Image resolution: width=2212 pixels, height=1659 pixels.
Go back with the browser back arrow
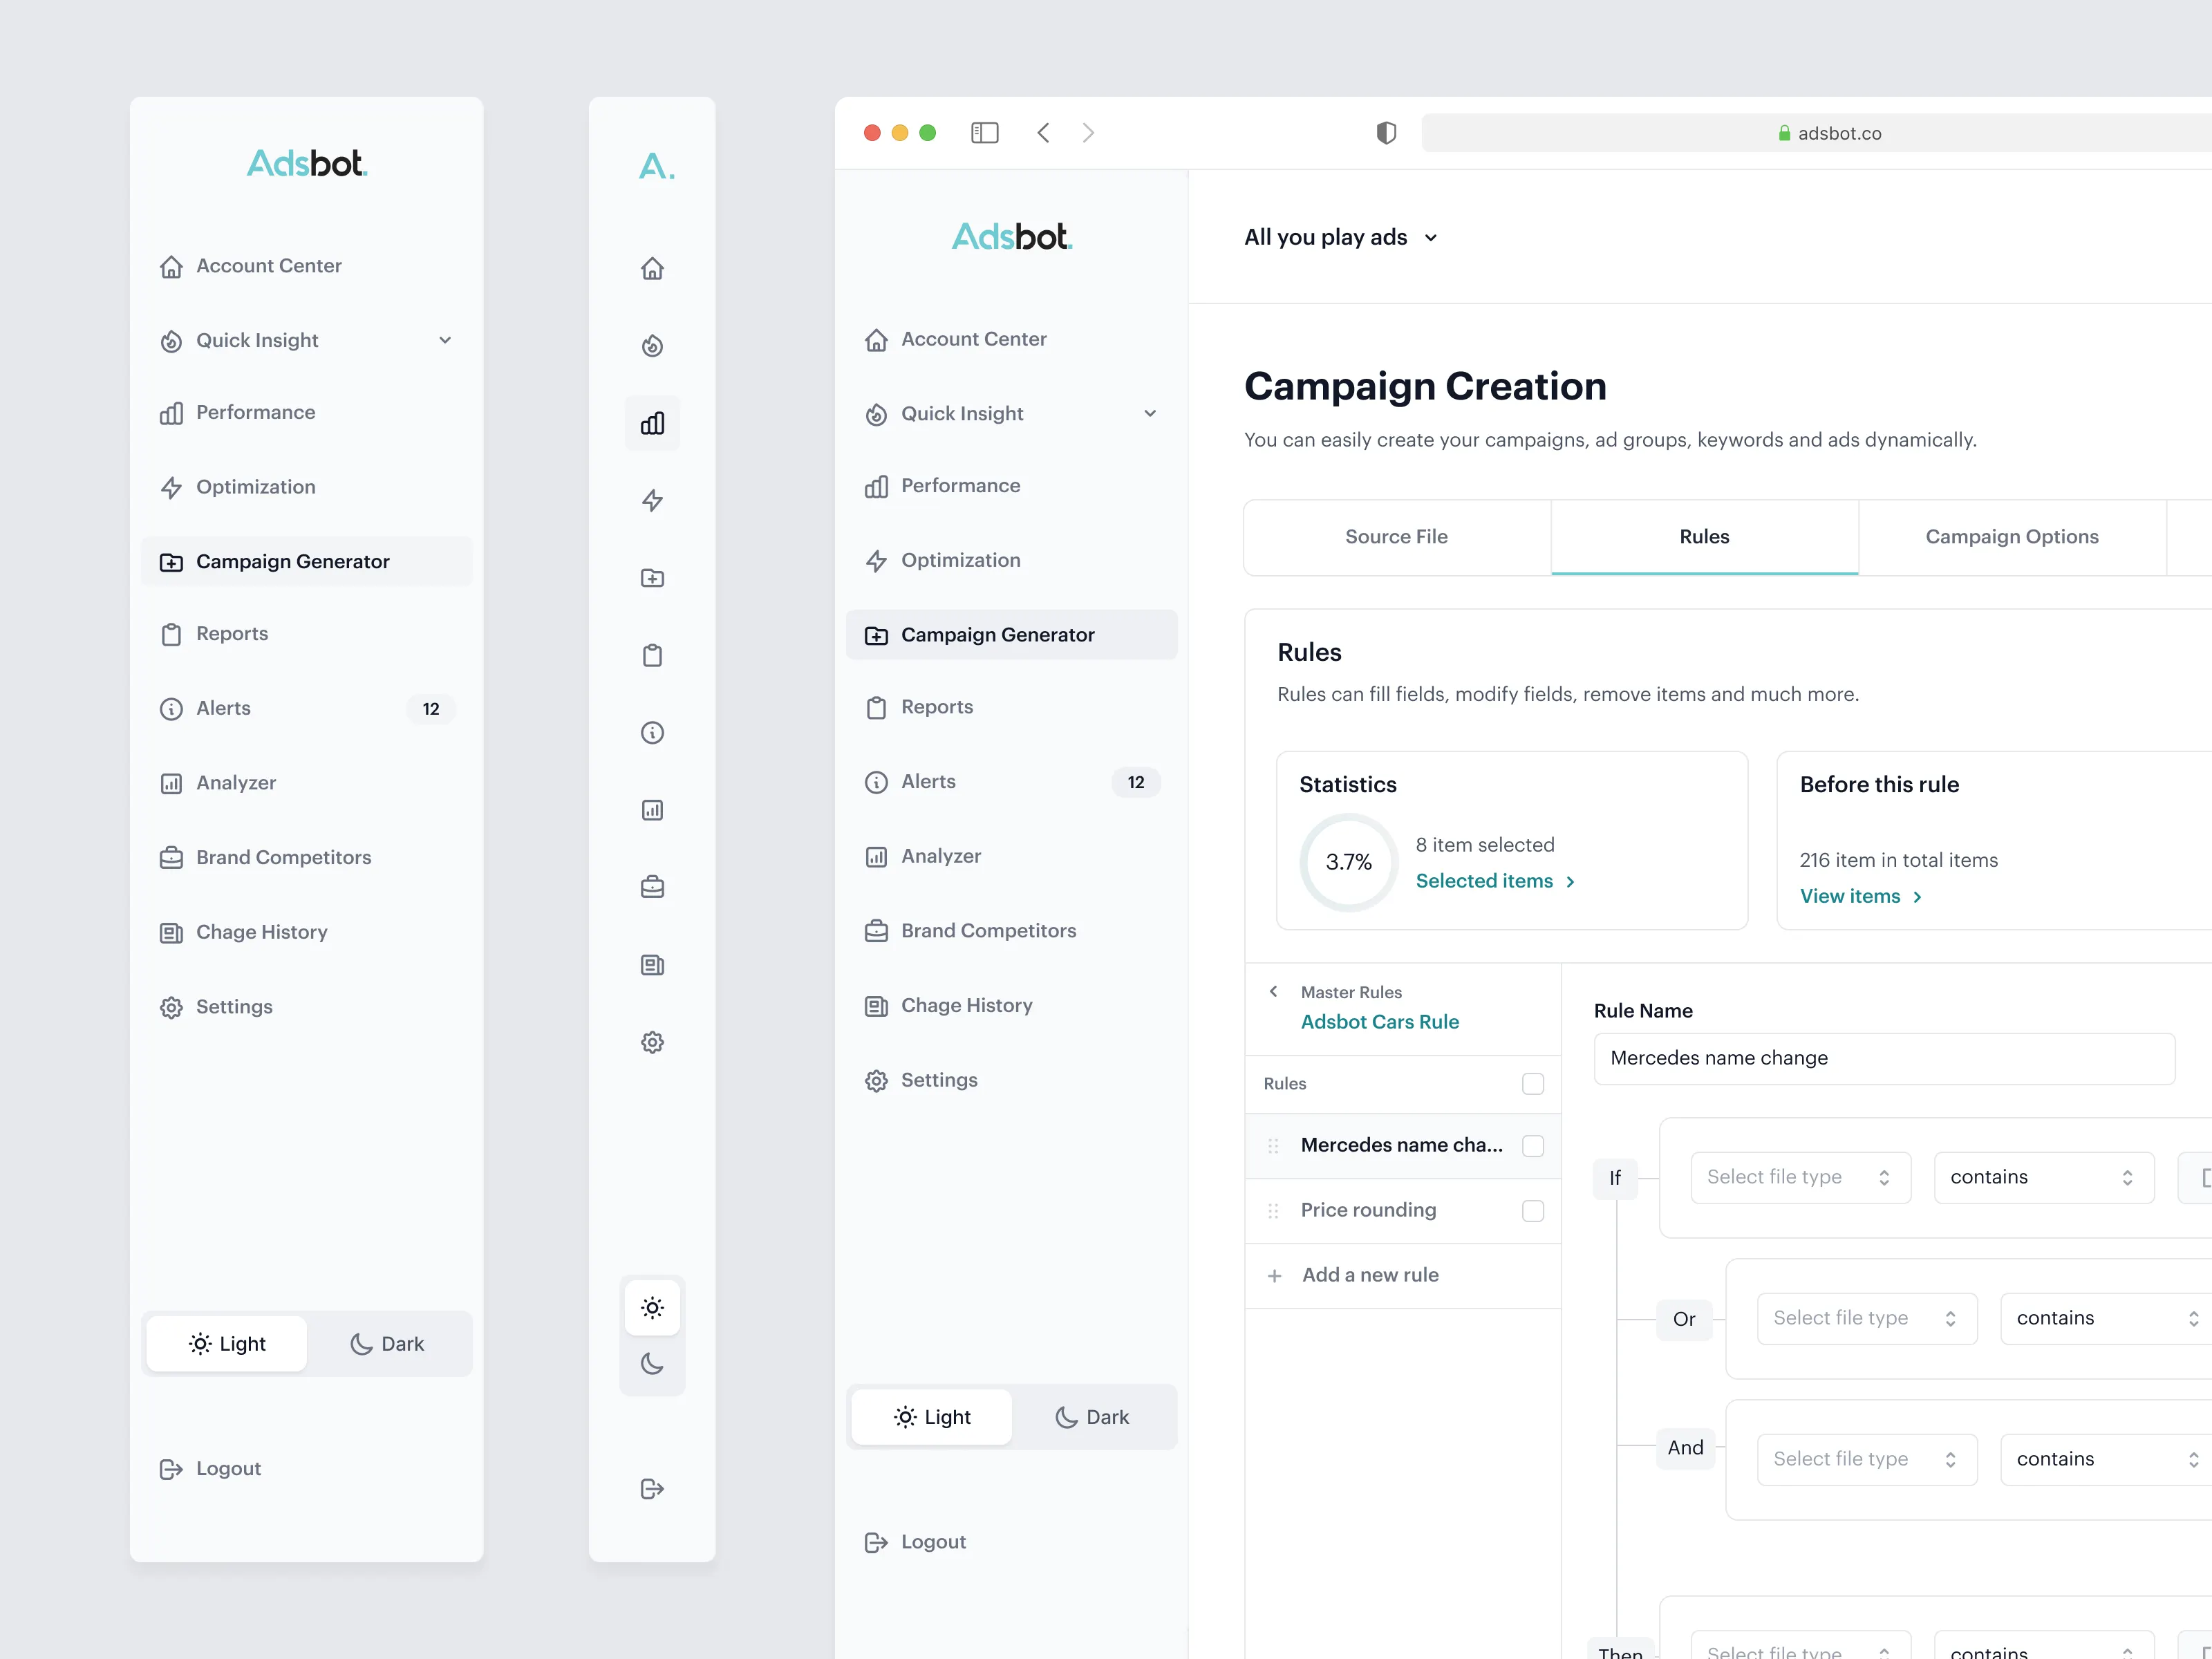pos(1043,133)
